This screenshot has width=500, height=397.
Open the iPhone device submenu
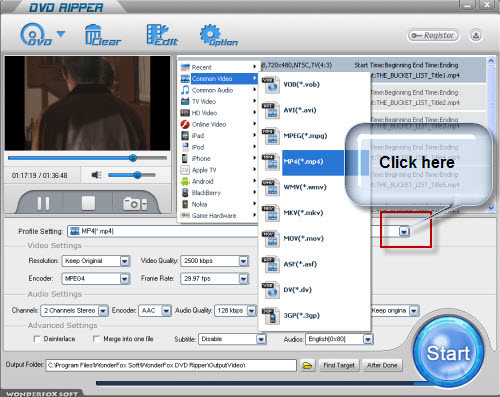(x=218, y=158)
